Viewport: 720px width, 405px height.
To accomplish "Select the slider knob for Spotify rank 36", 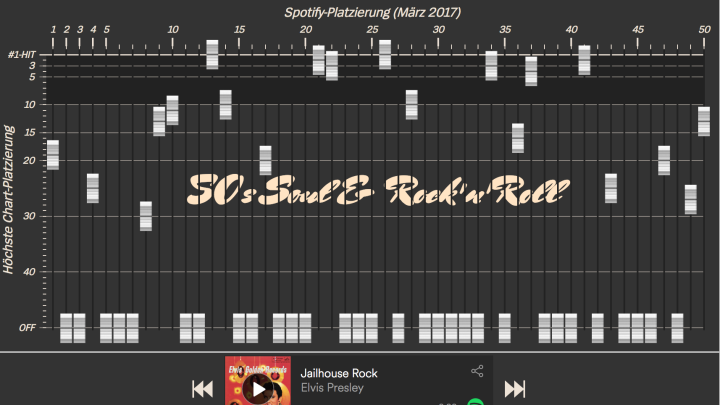I will (x=518, y=138).
